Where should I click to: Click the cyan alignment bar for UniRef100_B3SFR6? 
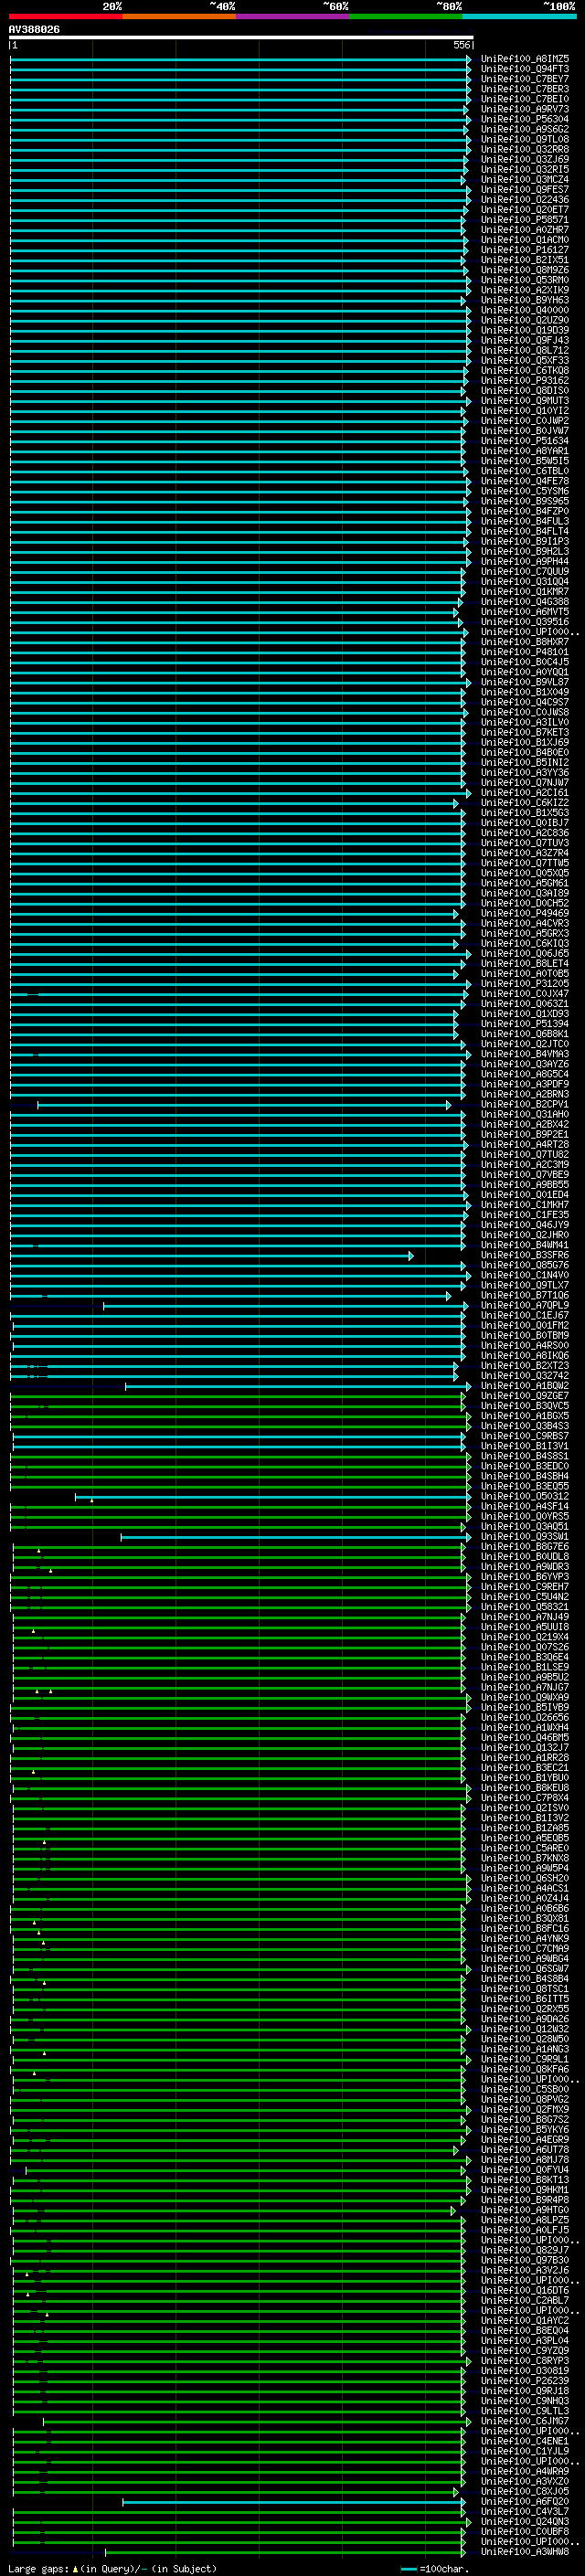point(211,1255)
